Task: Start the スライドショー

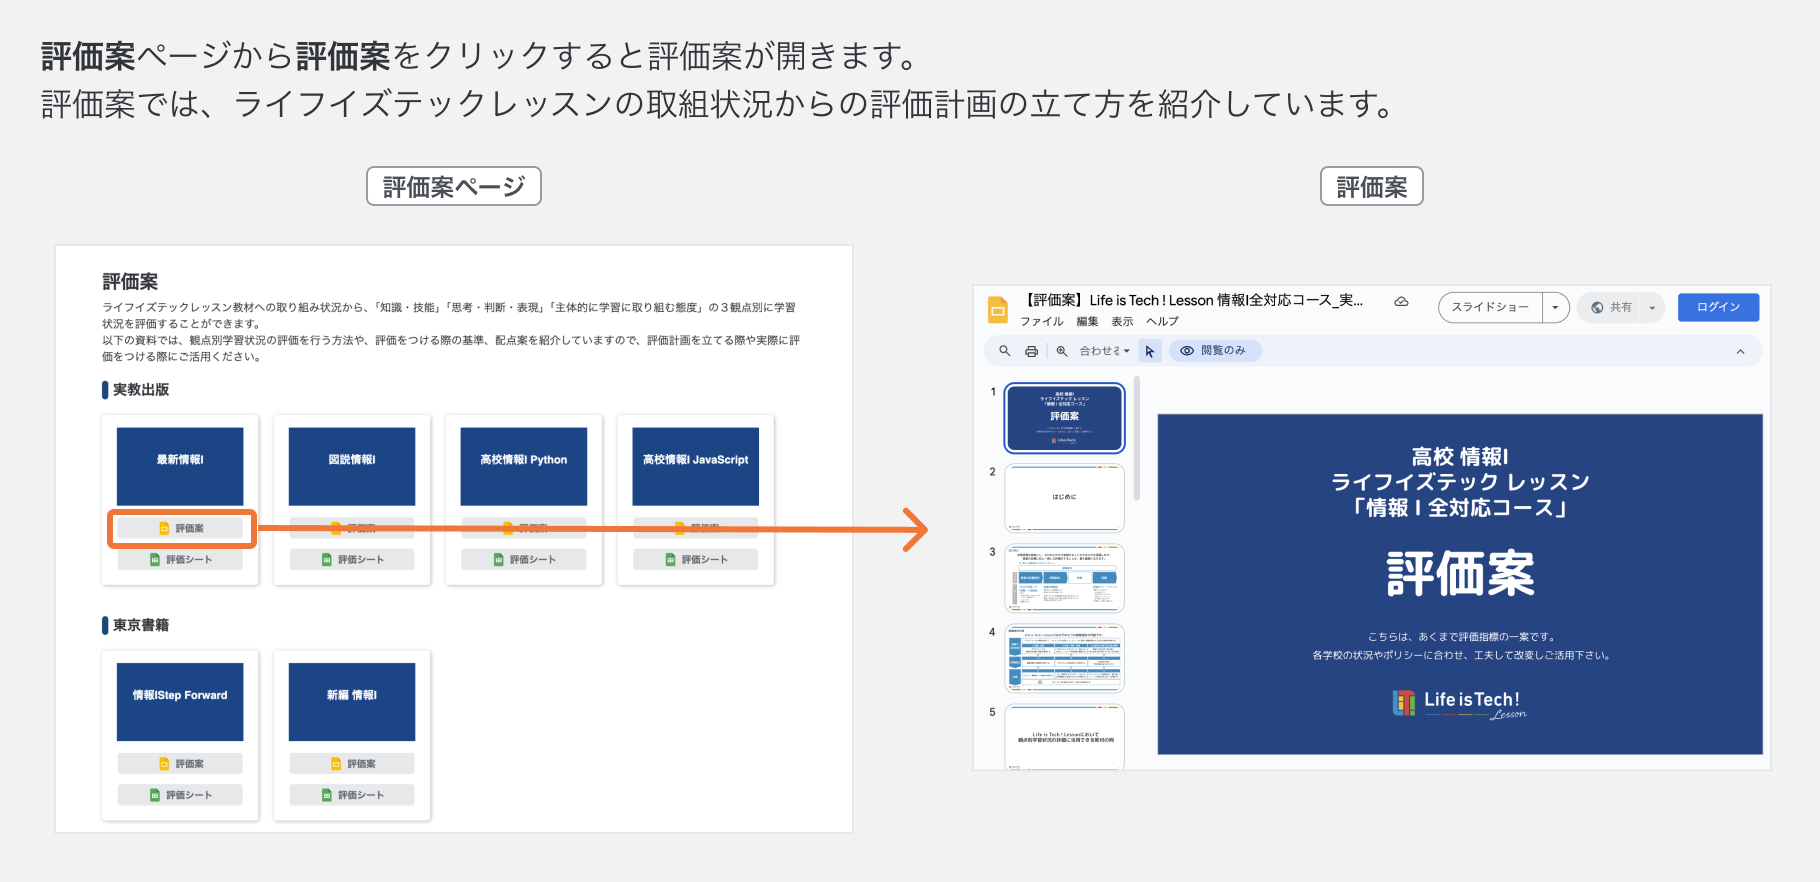Action: click(1490, 307)
